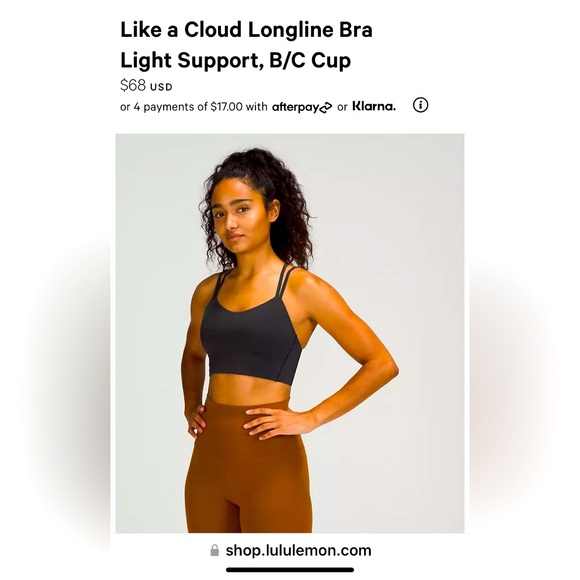580x580 pixels.
Task: Click the Light Support, B/C Cup heading
Action: click(x=236, y=60)
